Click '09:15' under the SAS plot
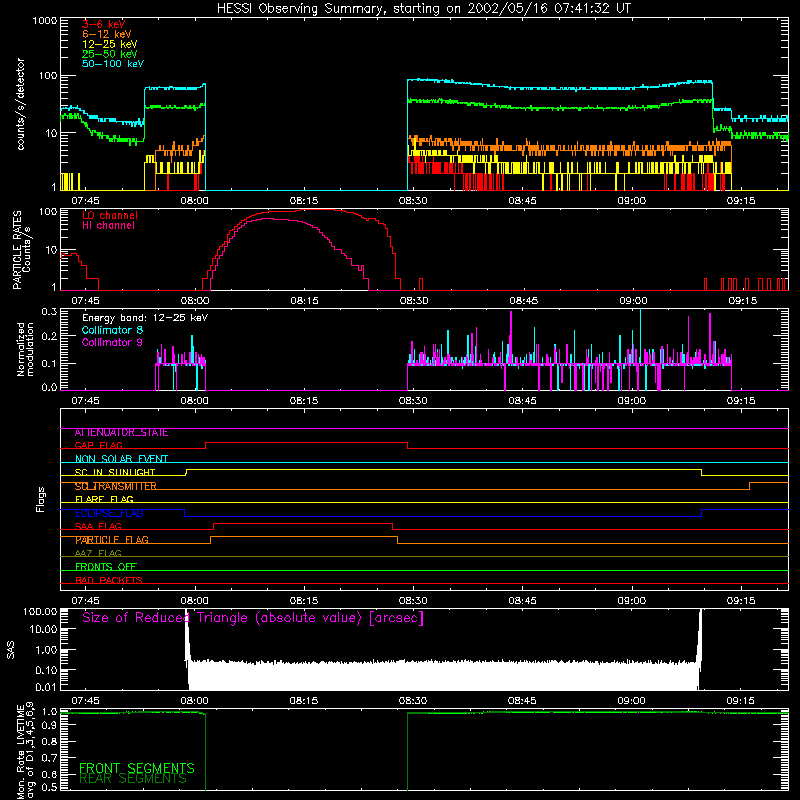Image resolution: width=800 pixels, height=800 pixels. pyautogui.click(x=740, y=701)
